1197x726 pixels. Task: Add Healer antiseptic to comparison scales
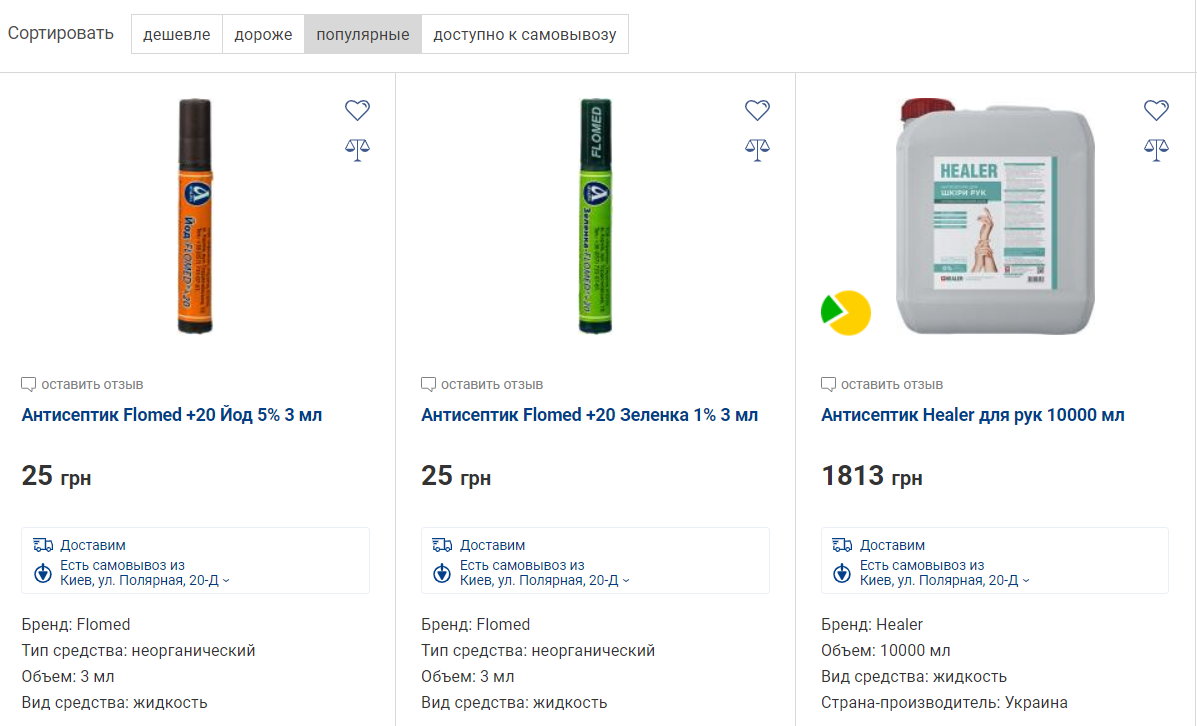click(1157, 150)
